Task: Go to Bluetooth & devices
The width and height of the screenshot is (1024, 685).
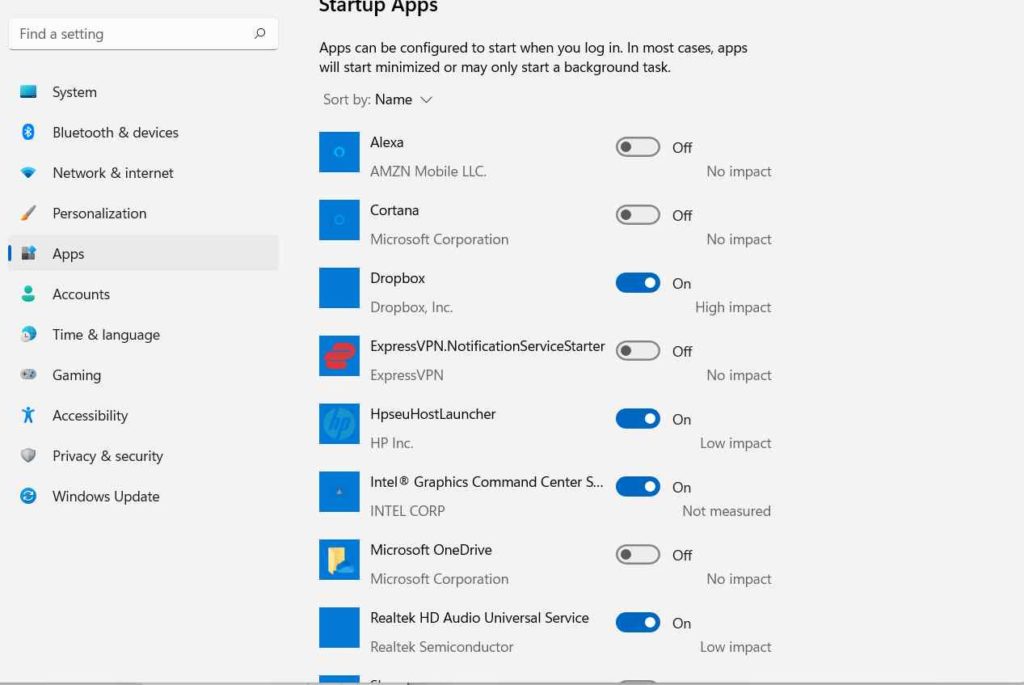Action: [x=144, y=133]
